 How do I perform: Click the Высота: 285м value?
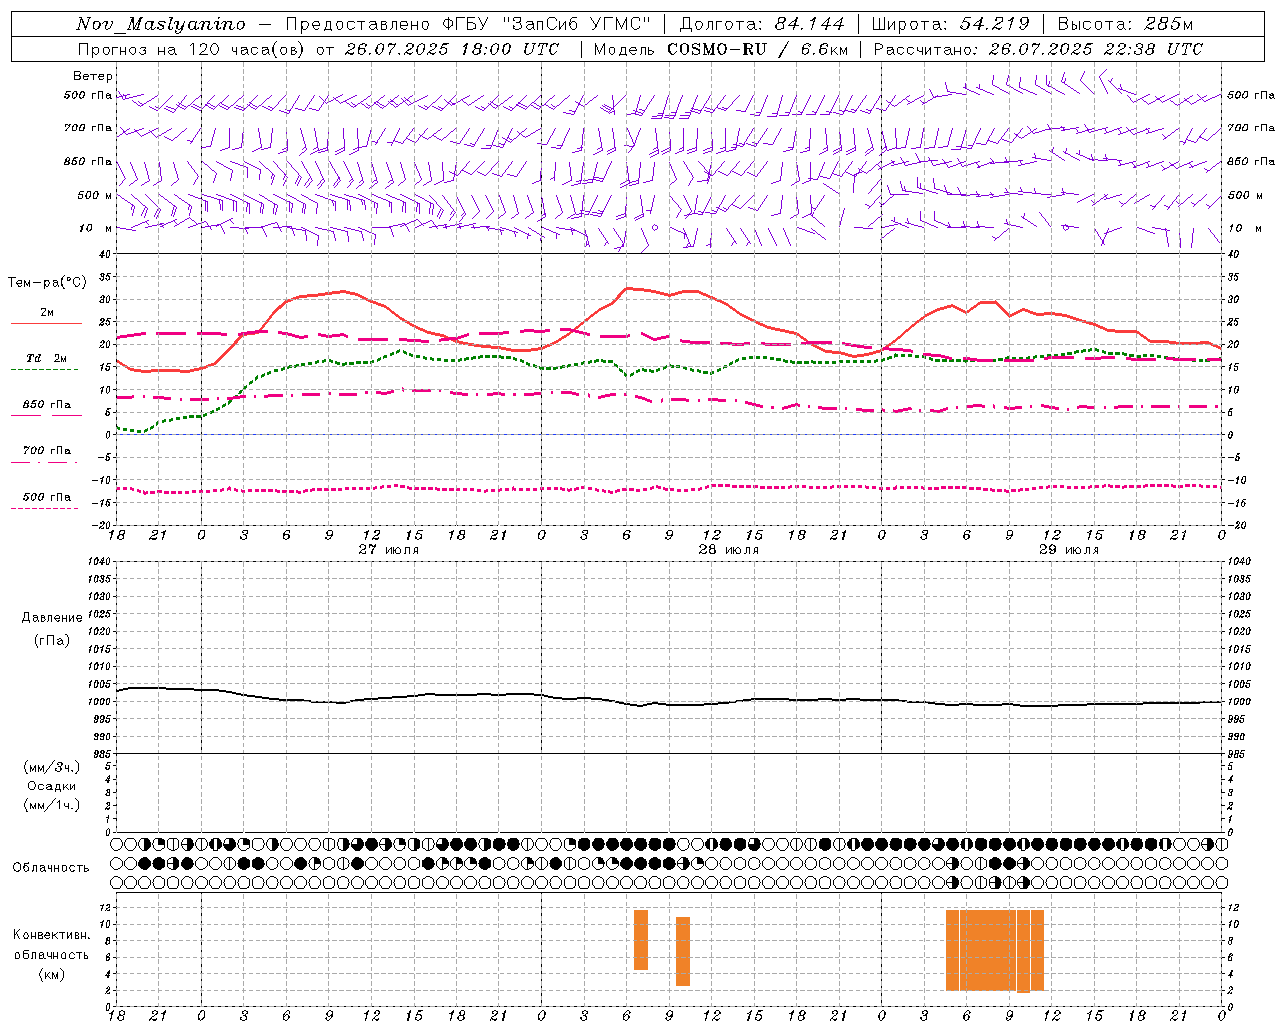pos(1125,24)
